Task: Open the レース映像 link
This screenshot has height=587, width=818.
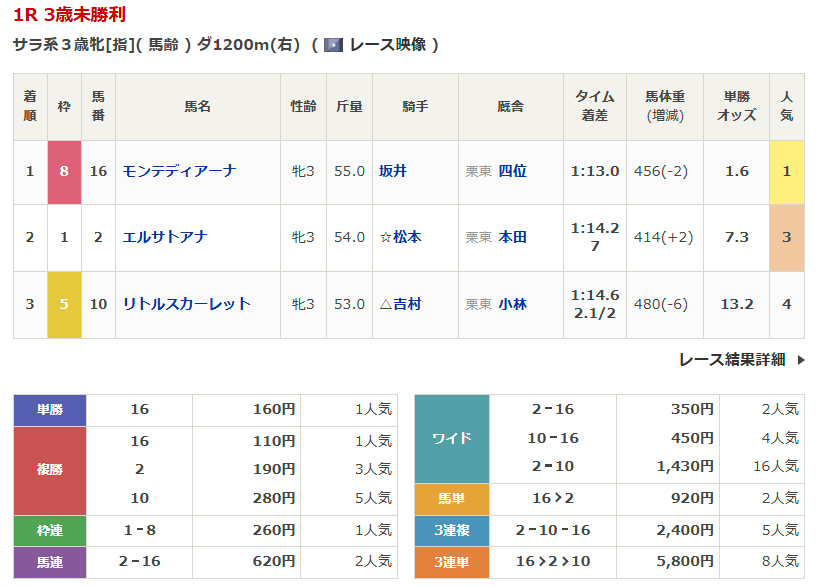Action: tap(388, 45)
